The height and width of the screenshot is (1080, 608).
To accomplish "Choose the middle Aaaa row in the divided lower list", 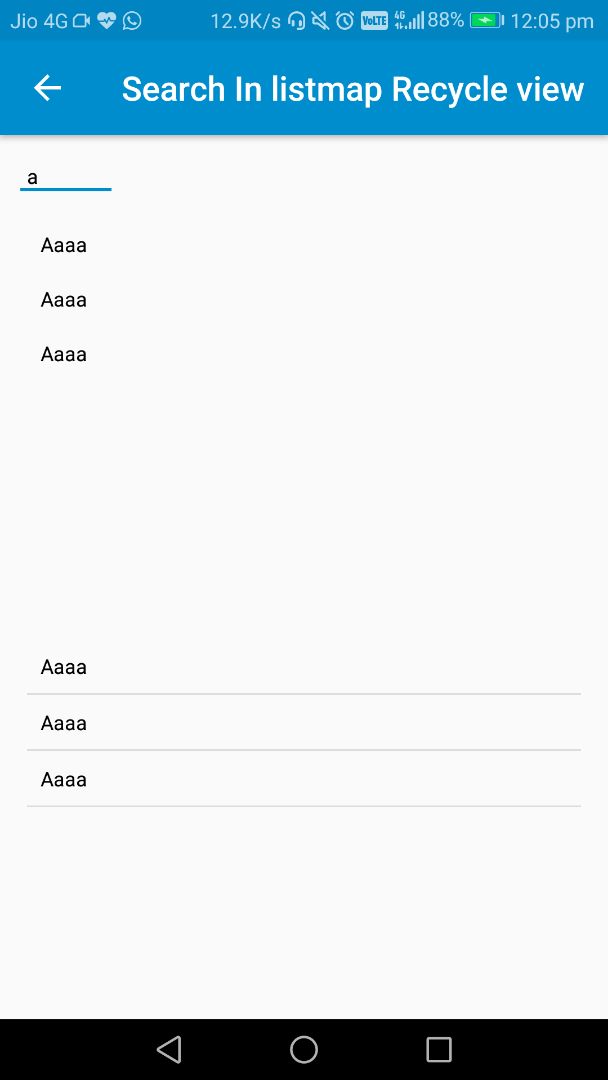I will point(303,723).
